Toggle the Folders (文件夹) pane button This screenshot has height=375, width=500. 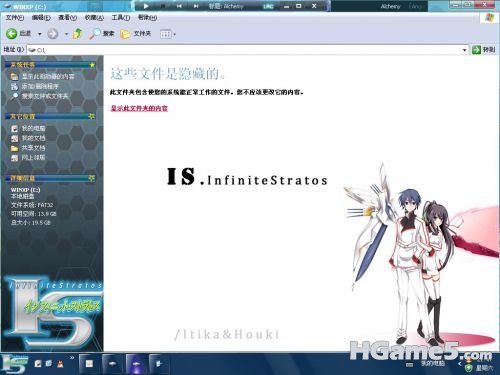(x=136, y=34)
